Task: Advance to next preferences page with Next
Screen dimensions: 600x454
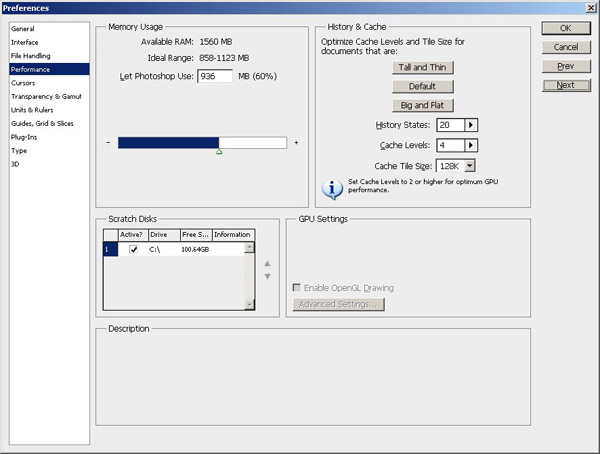Action: click(566, 85)
